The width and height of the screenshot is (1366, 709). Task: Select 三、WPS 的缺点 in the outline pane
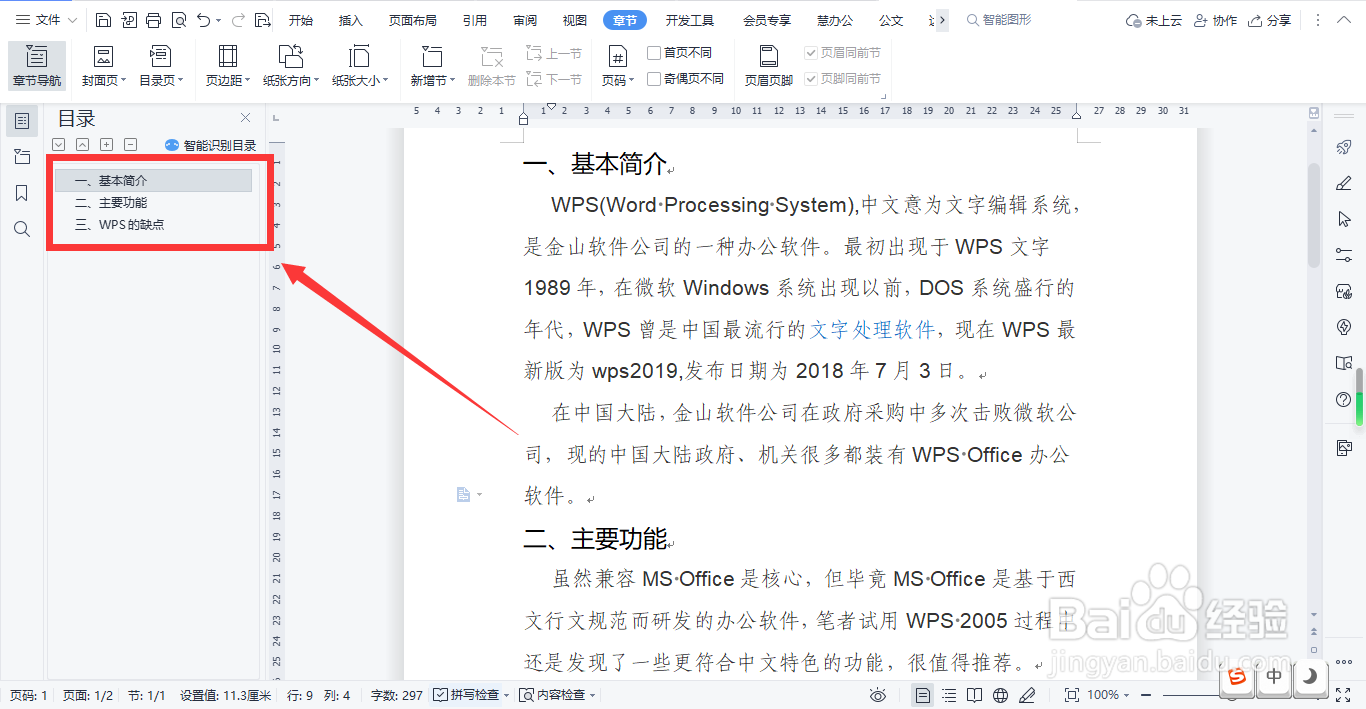point(119,225)
